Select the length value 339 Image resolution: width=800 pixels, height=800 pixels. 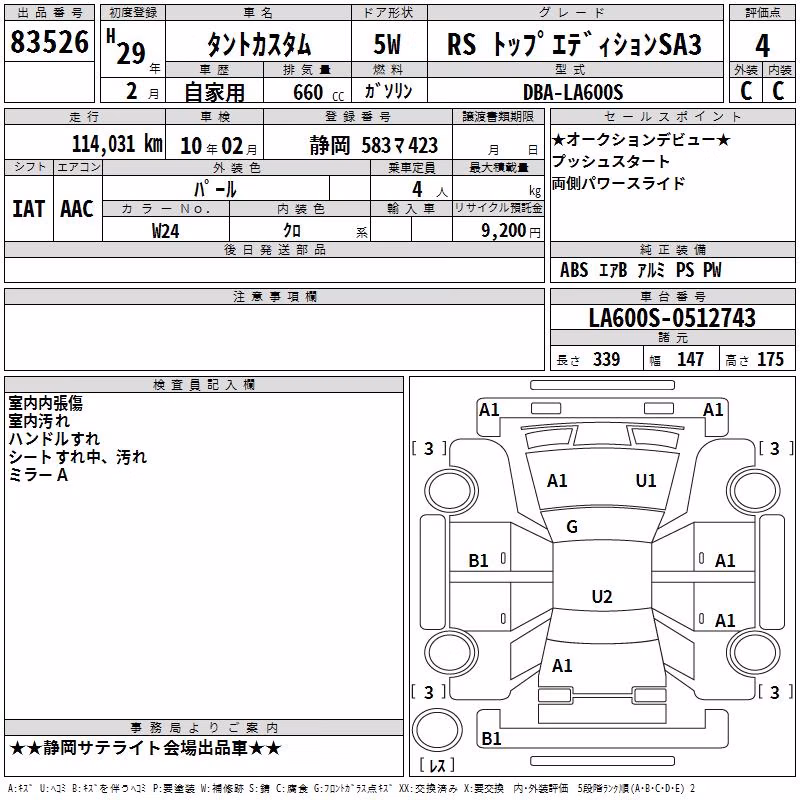(606, 359)
